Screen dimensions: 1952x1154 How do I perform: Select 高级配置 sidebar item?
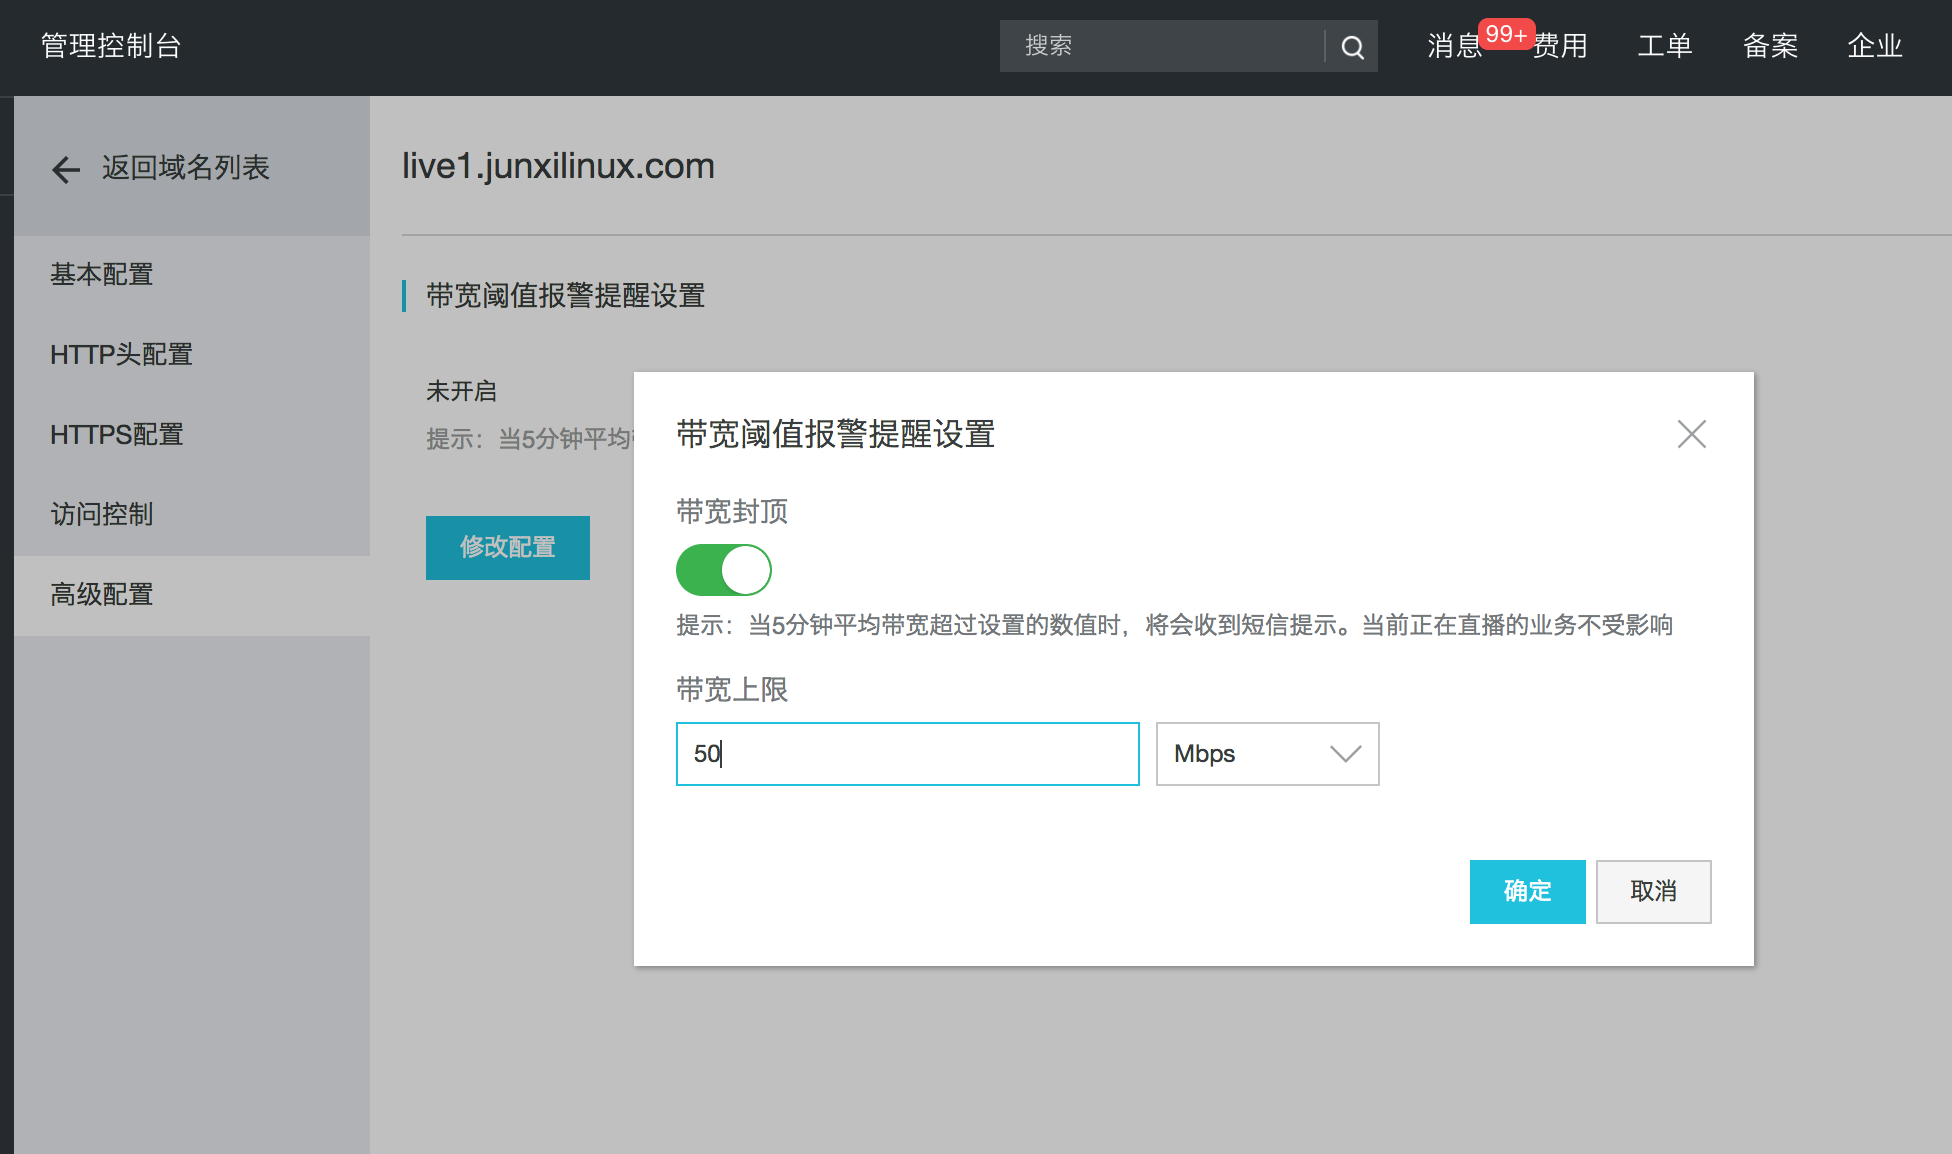click(x=102, y=594)
